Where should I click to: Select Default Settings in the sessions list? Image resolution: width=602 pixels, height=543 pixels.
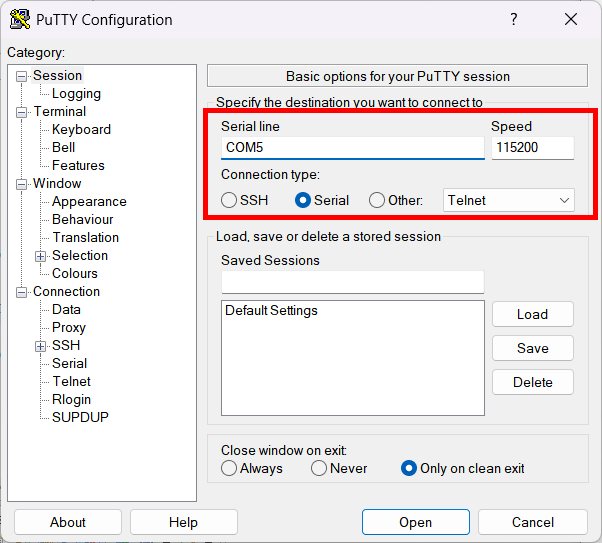271,311
